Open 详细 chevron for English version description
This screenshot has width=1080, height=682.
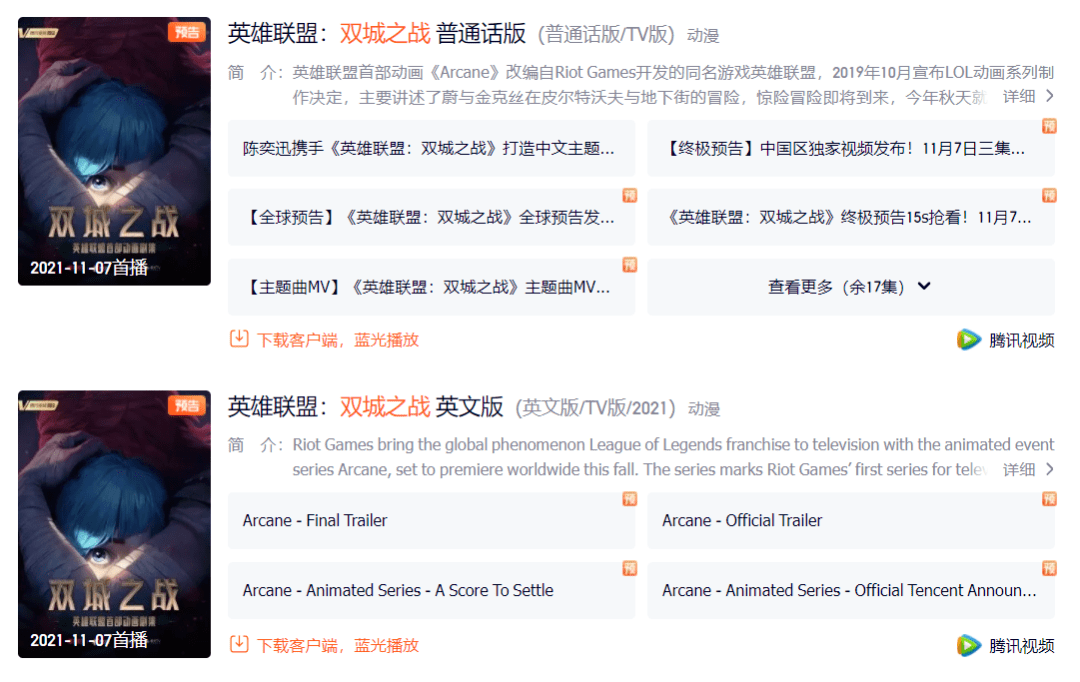pyautogui.click(x=1050, y=469)
